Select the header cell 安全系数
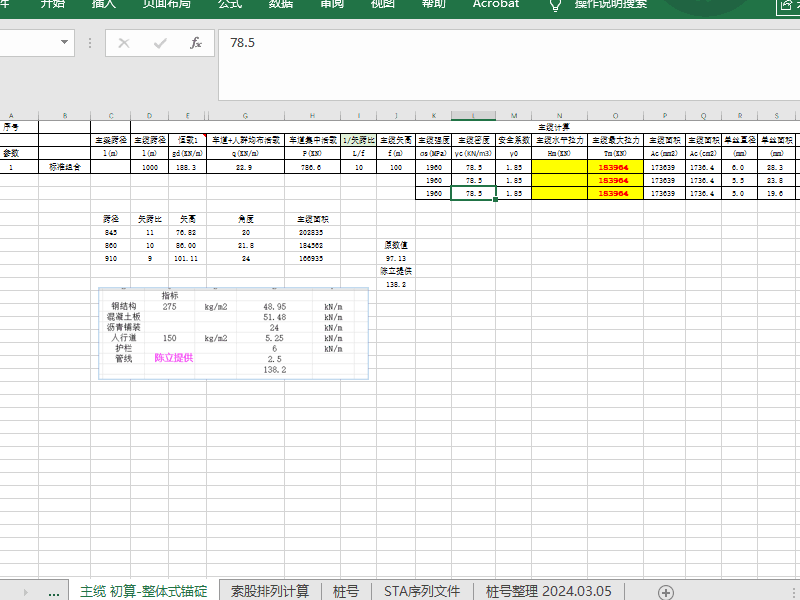Viewport: 800px width, 600px height. [514, 140]
